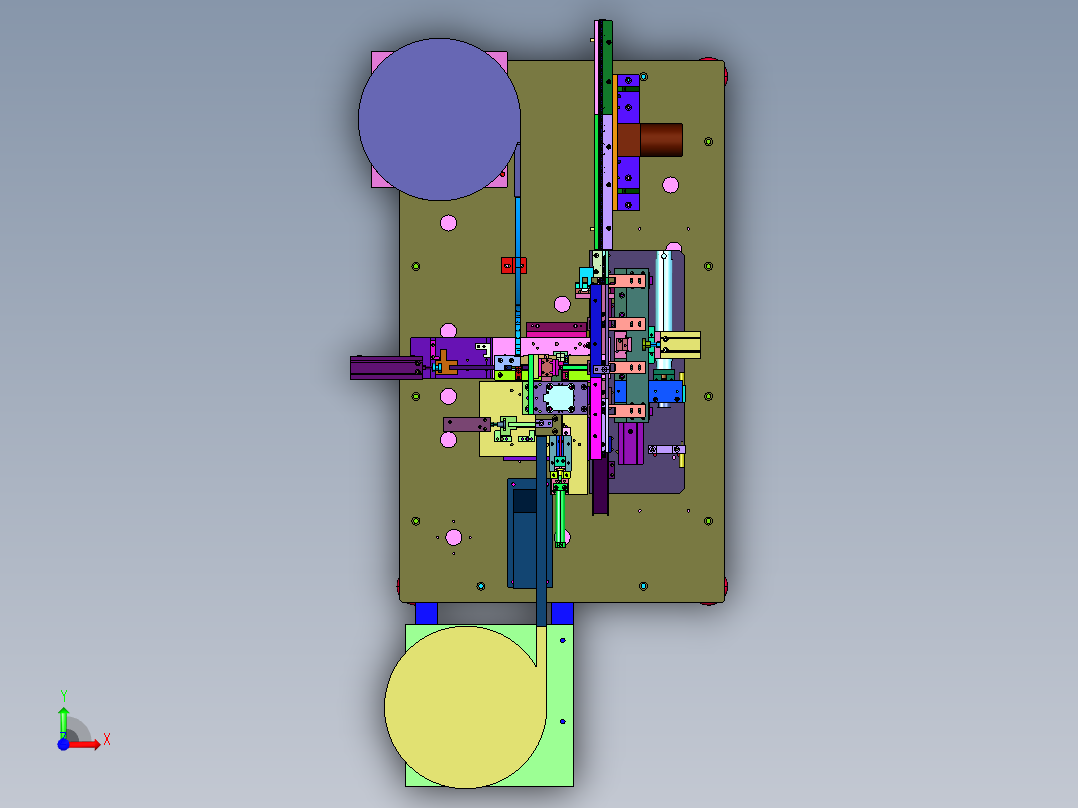
Task: Pick the pink mounting plate corner behind the disc
Action: 377,60
